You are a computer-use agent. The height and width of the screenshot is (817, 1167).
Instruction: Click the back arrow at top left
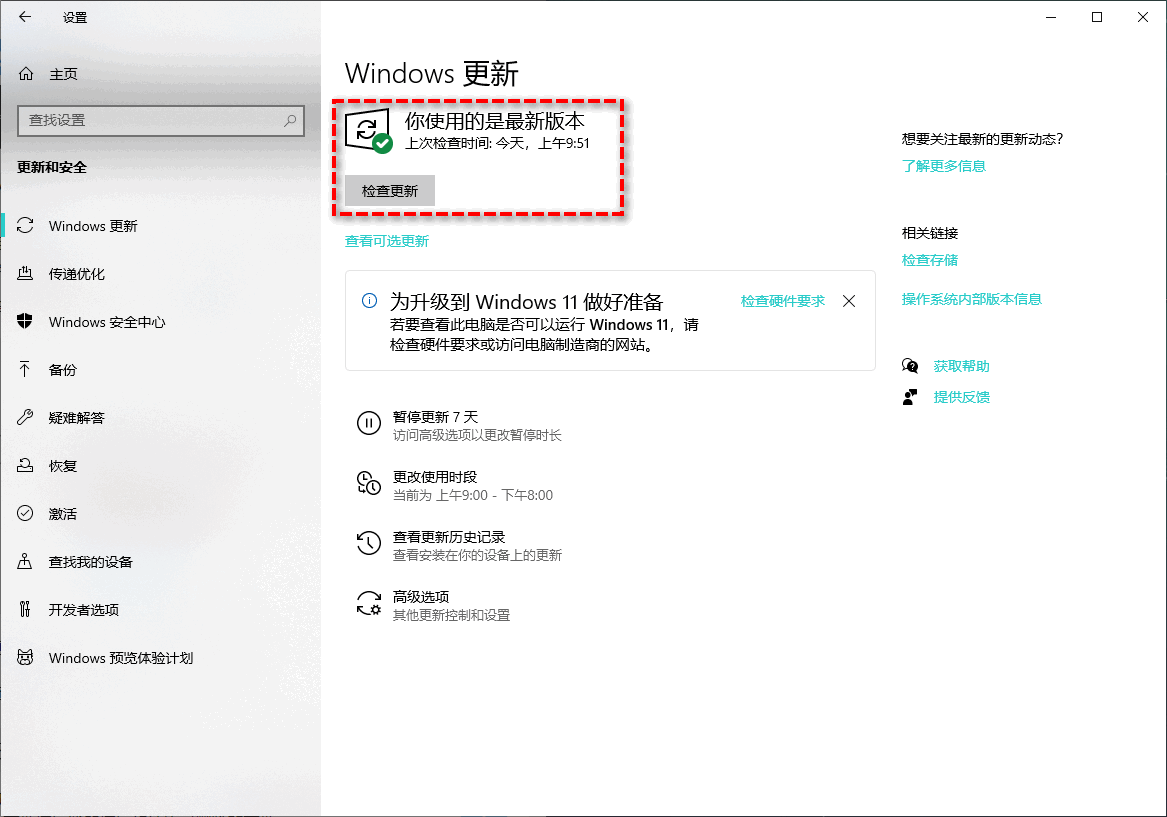click(23, 16)
